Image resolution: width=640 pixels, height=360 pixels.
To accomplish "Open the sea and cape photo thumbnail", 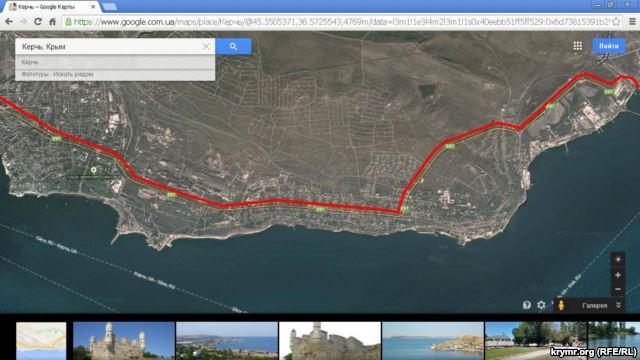I will 433,341.
